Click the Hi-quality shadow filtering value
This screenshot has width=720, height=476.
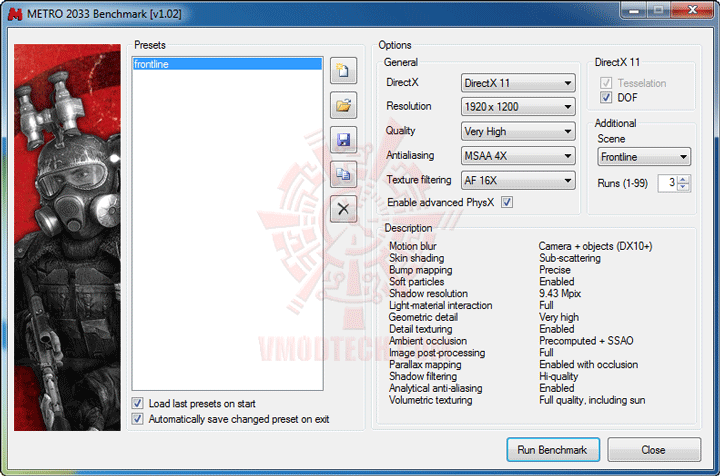point(558,376)
